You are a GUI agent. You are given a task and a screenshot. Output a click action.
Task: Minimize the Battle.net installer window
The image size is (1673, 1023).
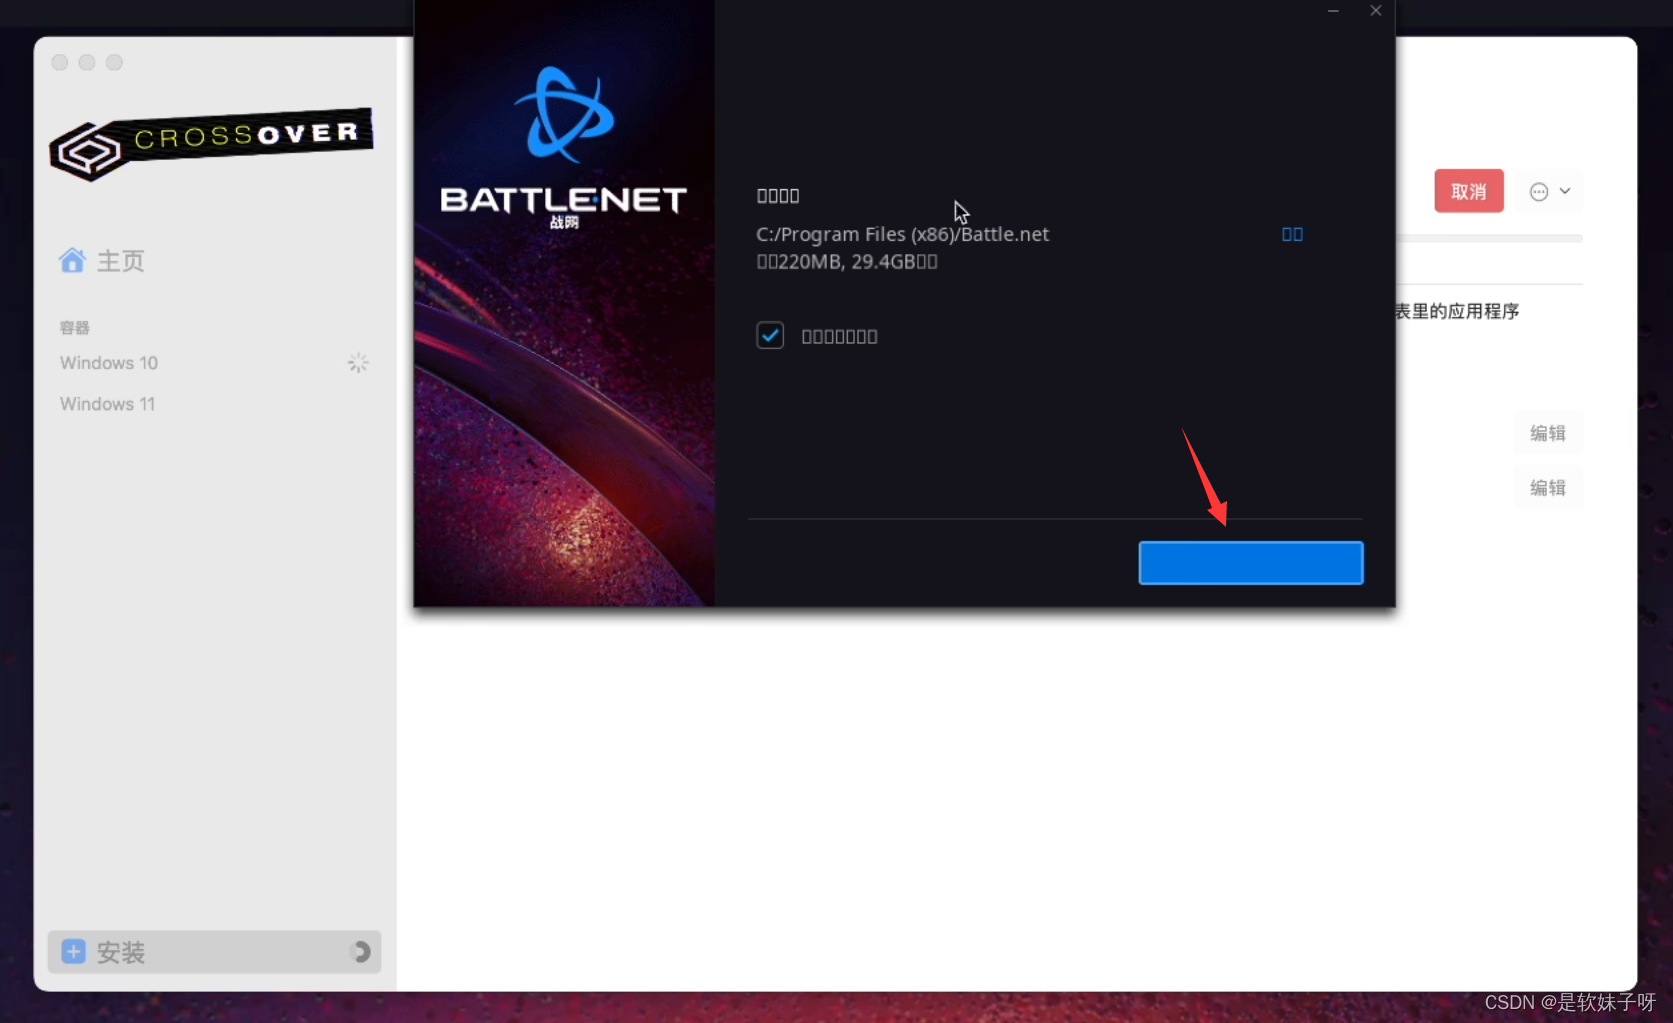pos(1333,11)
